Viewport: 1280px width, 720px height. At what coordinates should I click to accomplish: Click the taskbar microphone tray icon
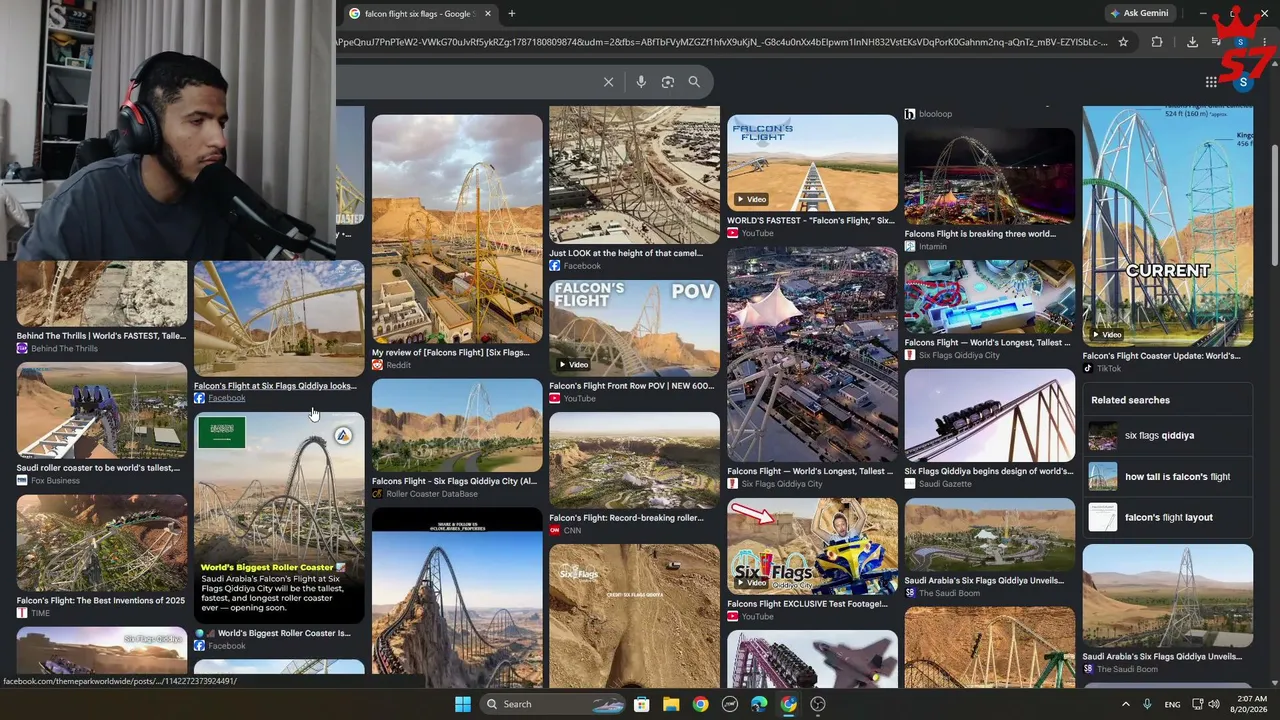[1147, 704]
